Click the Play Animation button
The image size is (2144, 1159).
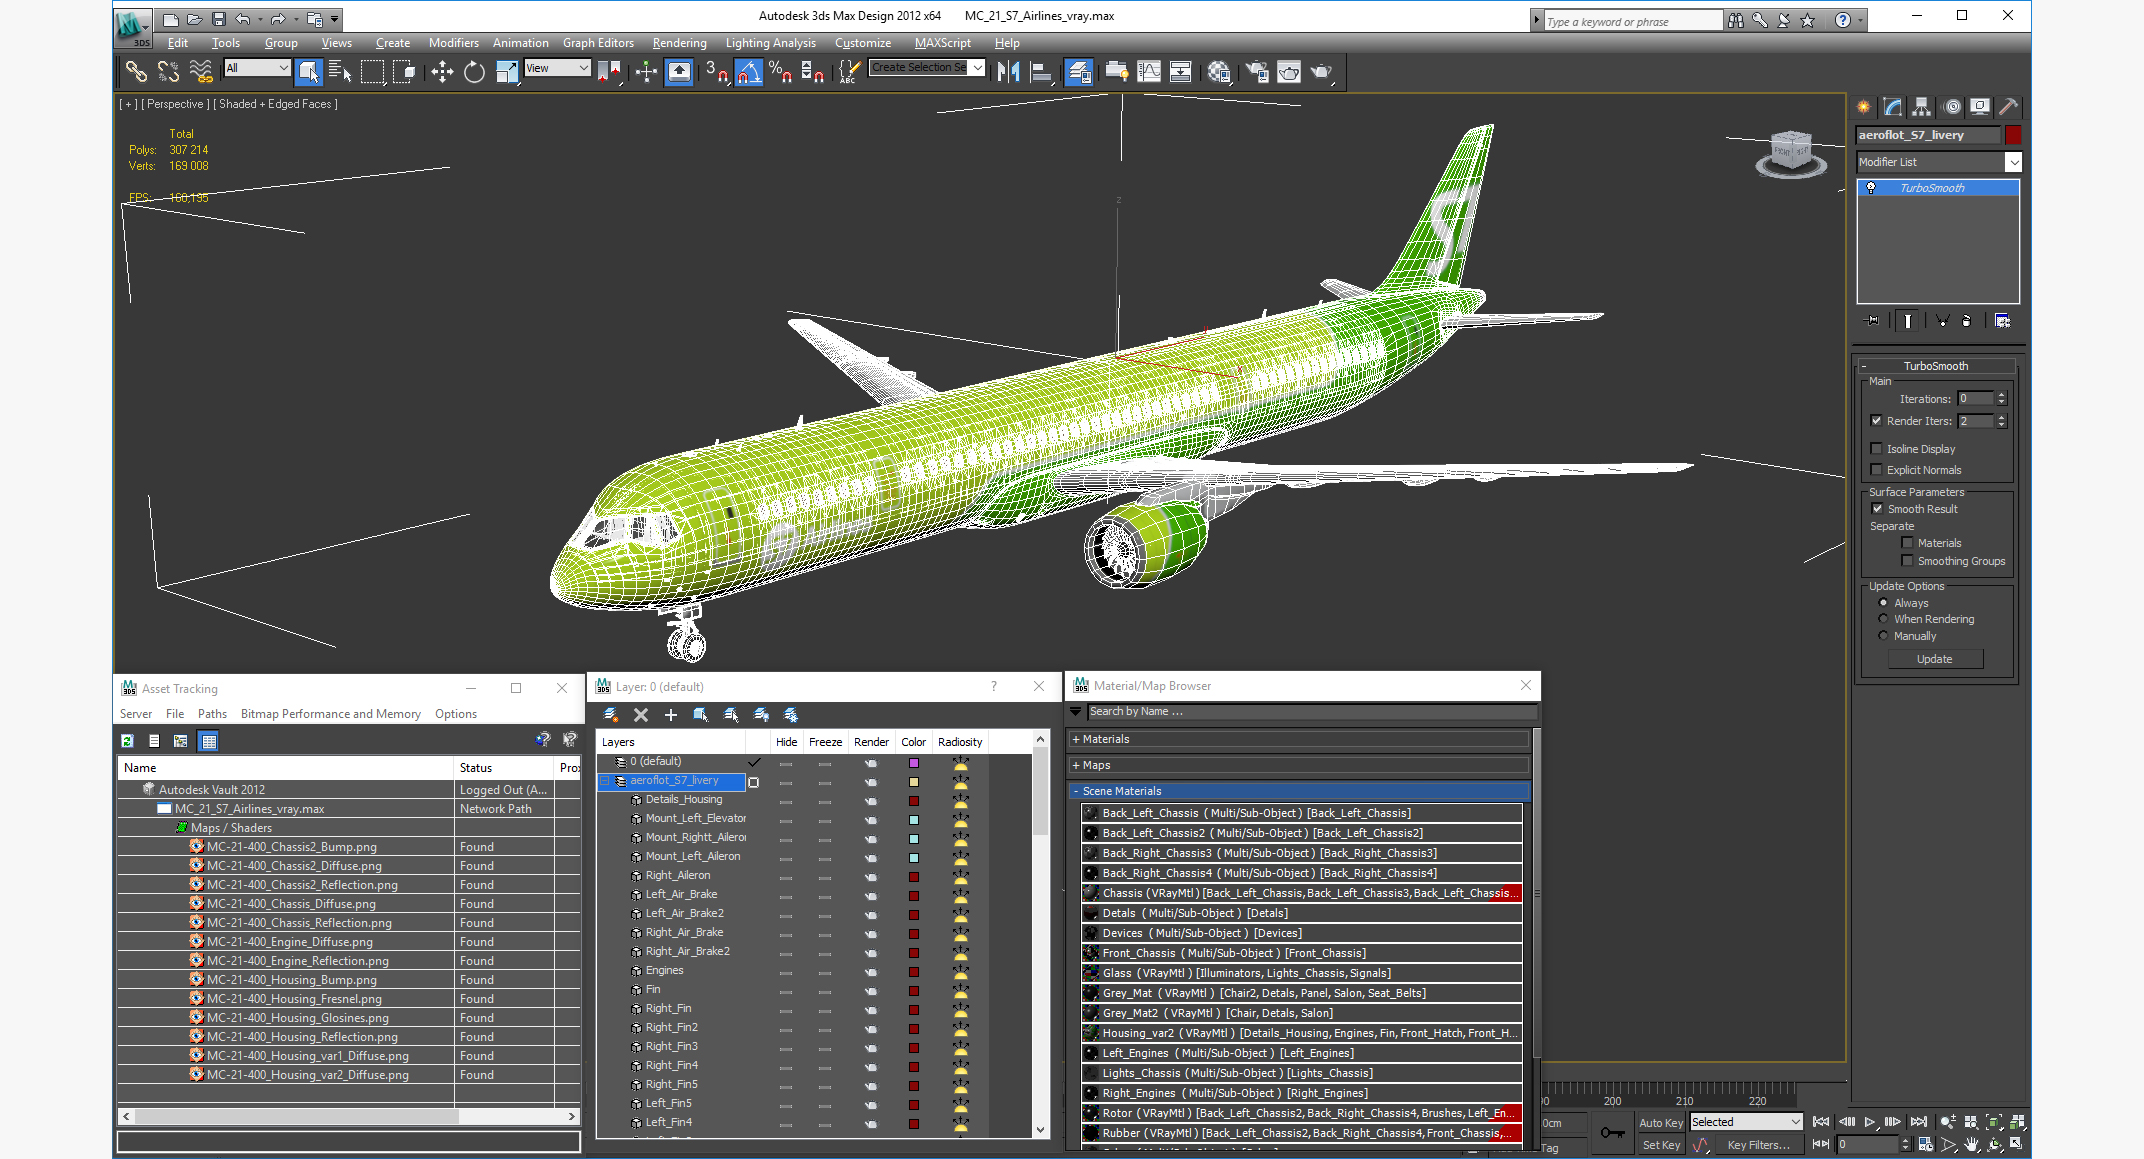pyautogui.click(x=1871, y=1122)
